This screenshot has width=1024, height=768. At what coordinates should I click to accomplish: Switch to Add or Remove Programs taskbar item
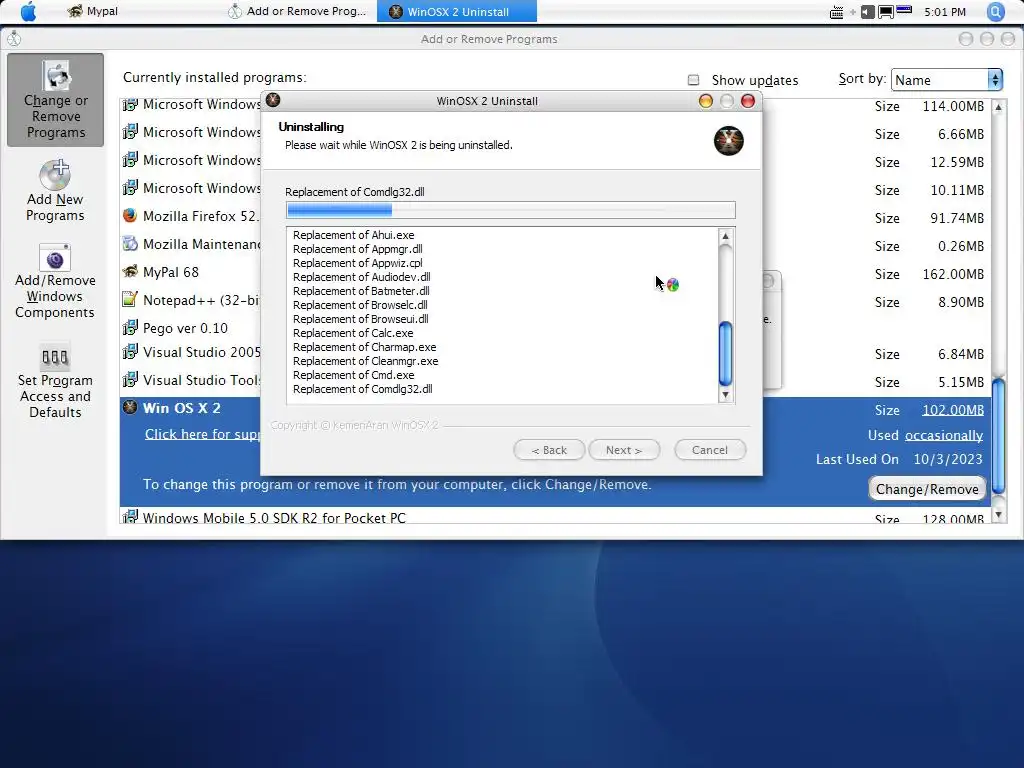[297, 11]
